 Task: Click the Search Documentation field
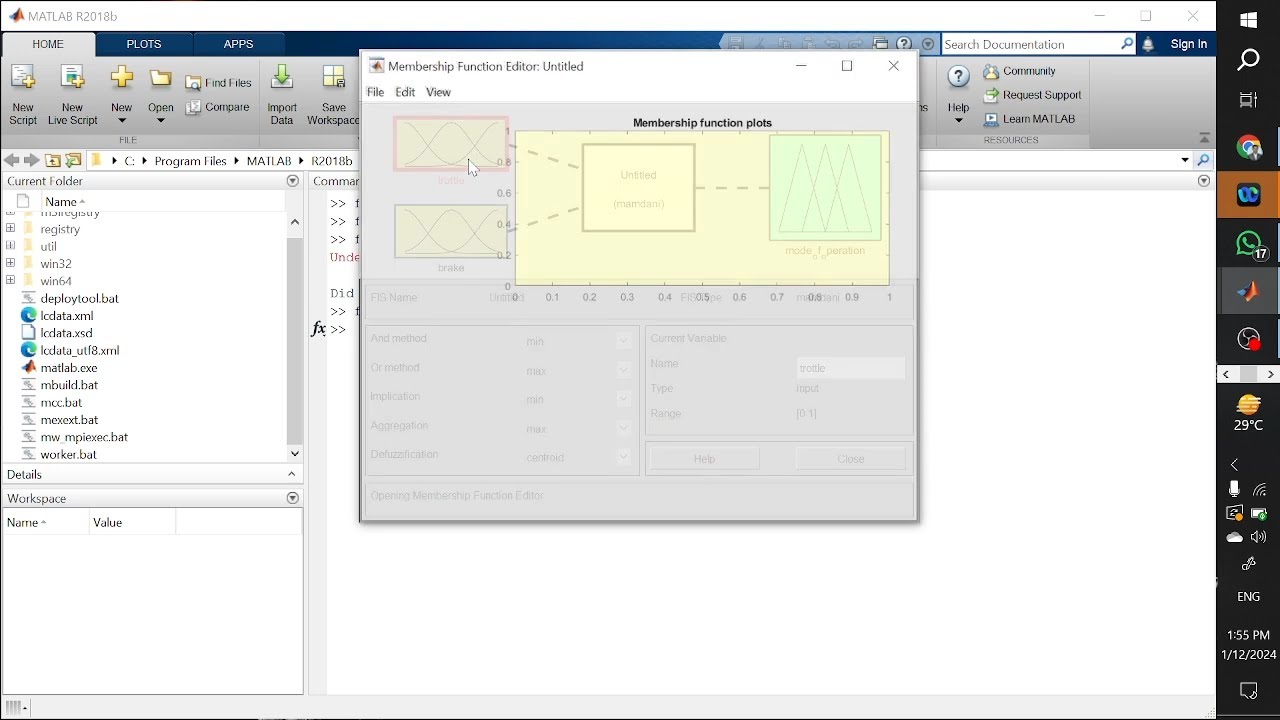click(x=1030, y=44)
